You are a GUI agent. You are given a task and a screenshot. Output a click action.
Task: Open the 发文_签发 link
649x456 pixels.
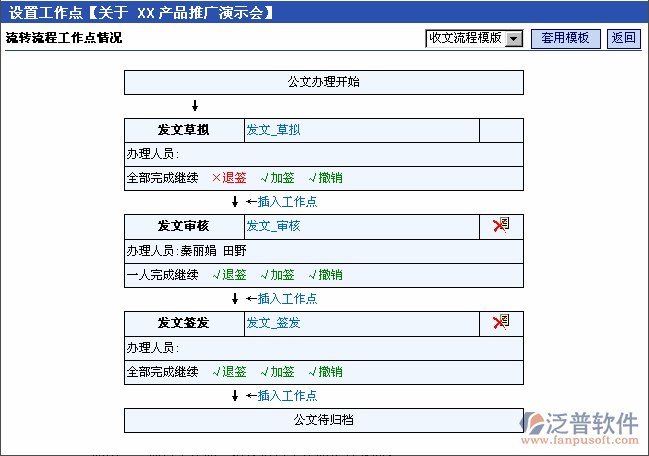tap(273, 323)
